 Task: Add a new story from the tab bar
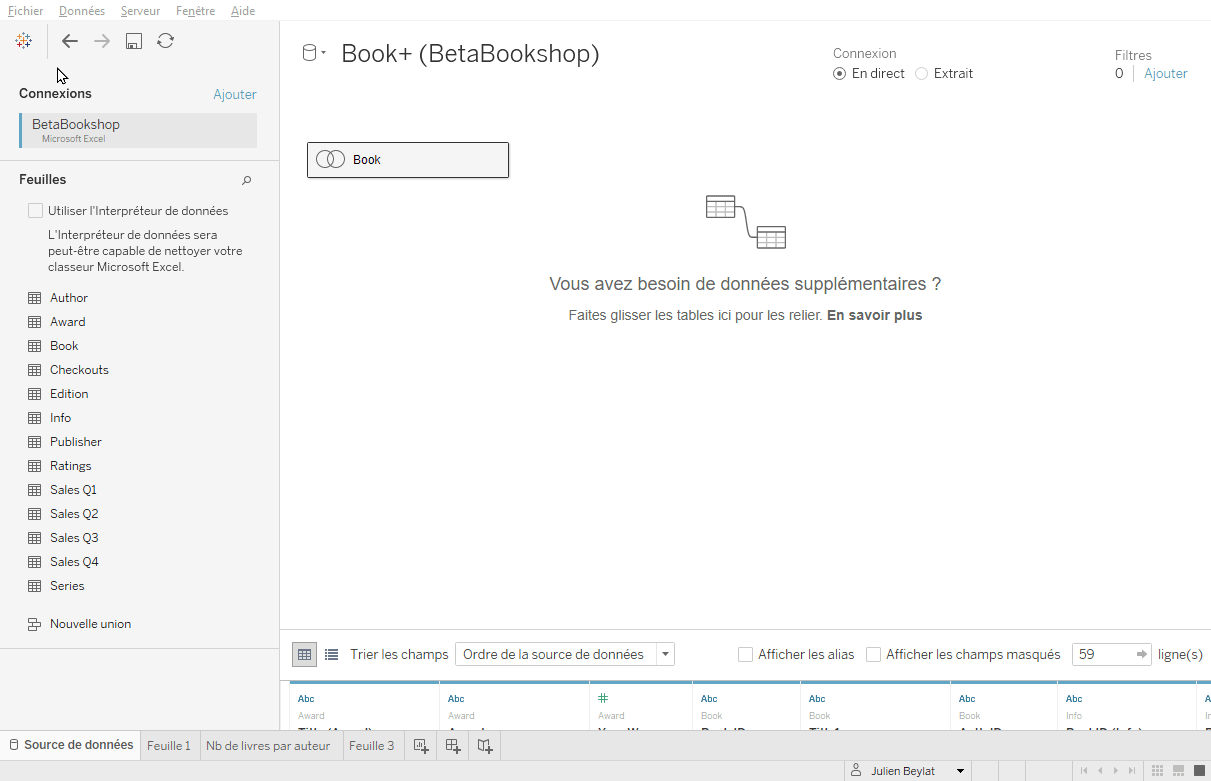point(485,745)
